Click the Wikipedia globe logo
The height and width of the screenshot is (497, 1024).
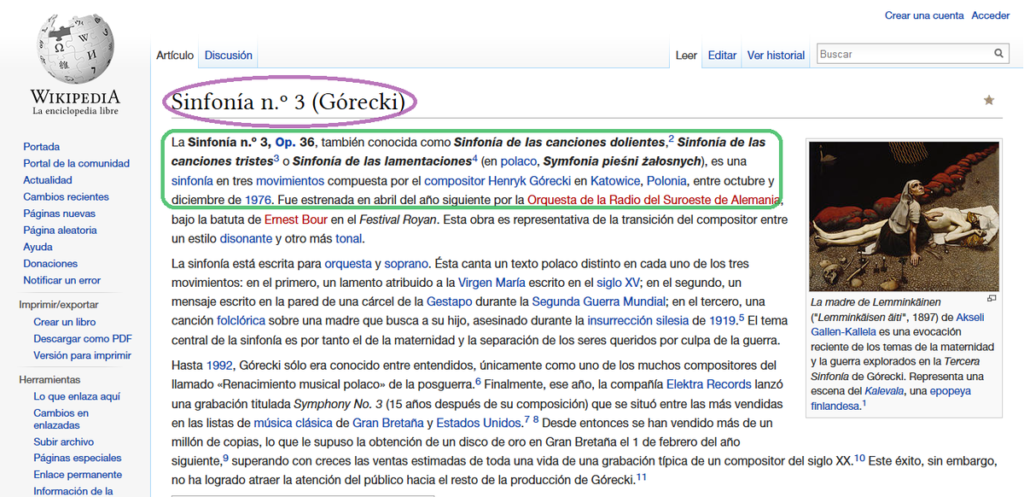click(x=75, y=50)
